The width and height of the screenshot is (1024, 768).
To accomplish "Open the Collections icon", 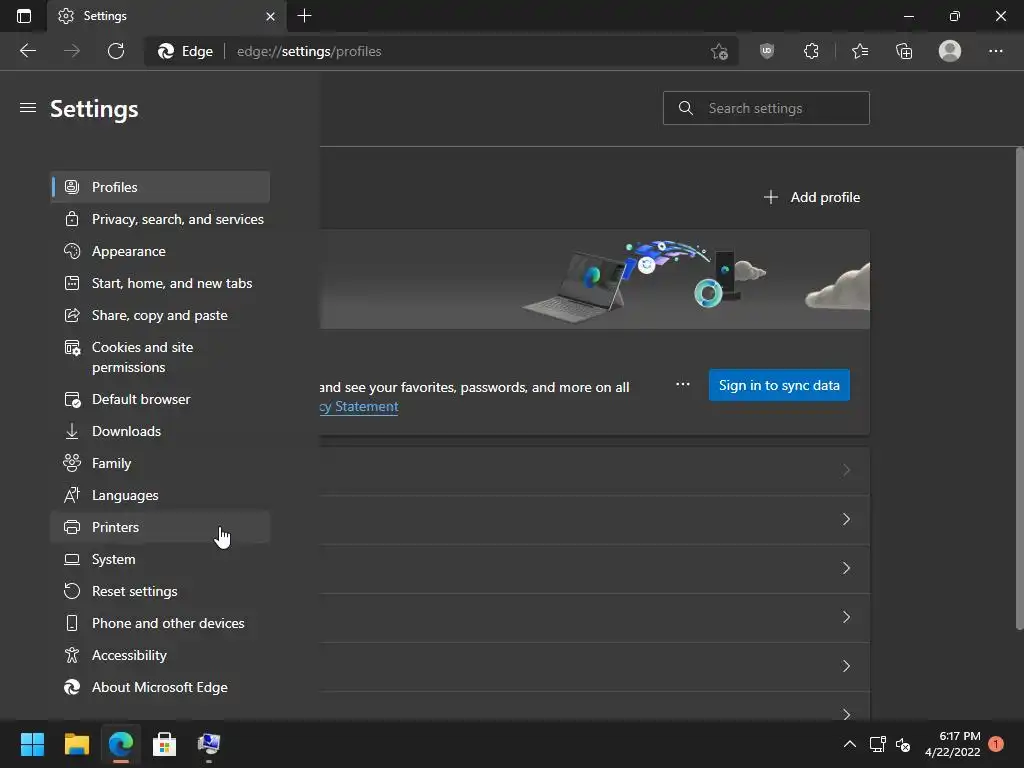I will [904, 51].
